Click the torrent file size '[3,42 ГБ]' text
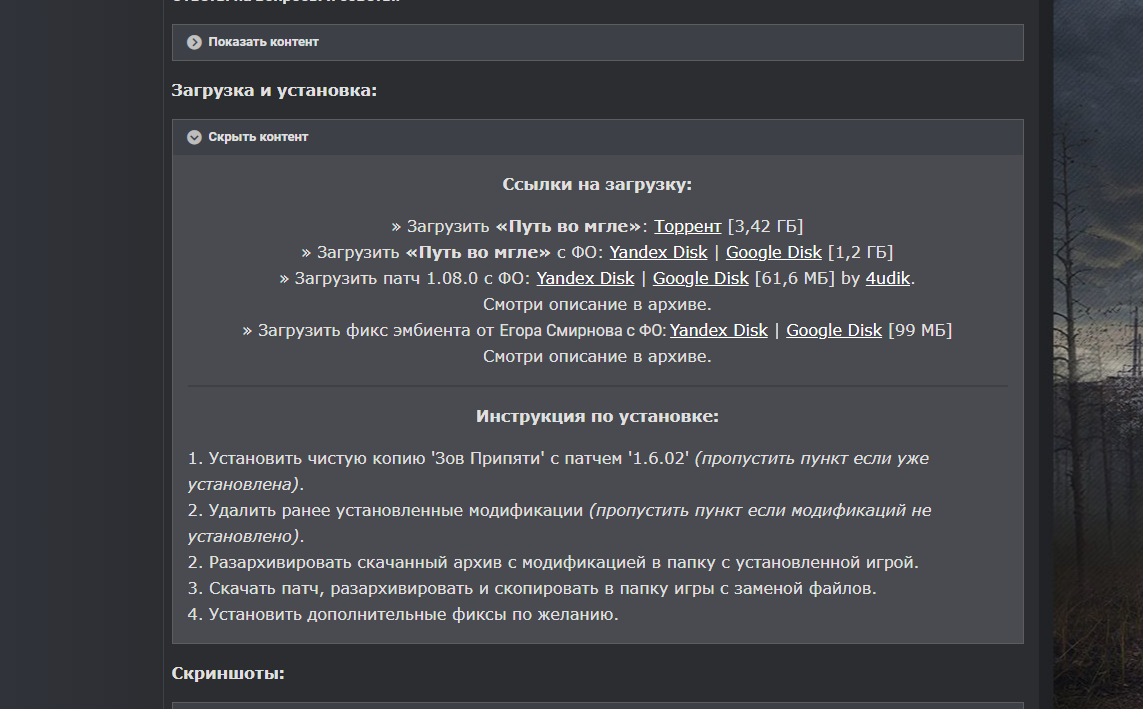Screen dimensions: 1143x709 (765, 226)
